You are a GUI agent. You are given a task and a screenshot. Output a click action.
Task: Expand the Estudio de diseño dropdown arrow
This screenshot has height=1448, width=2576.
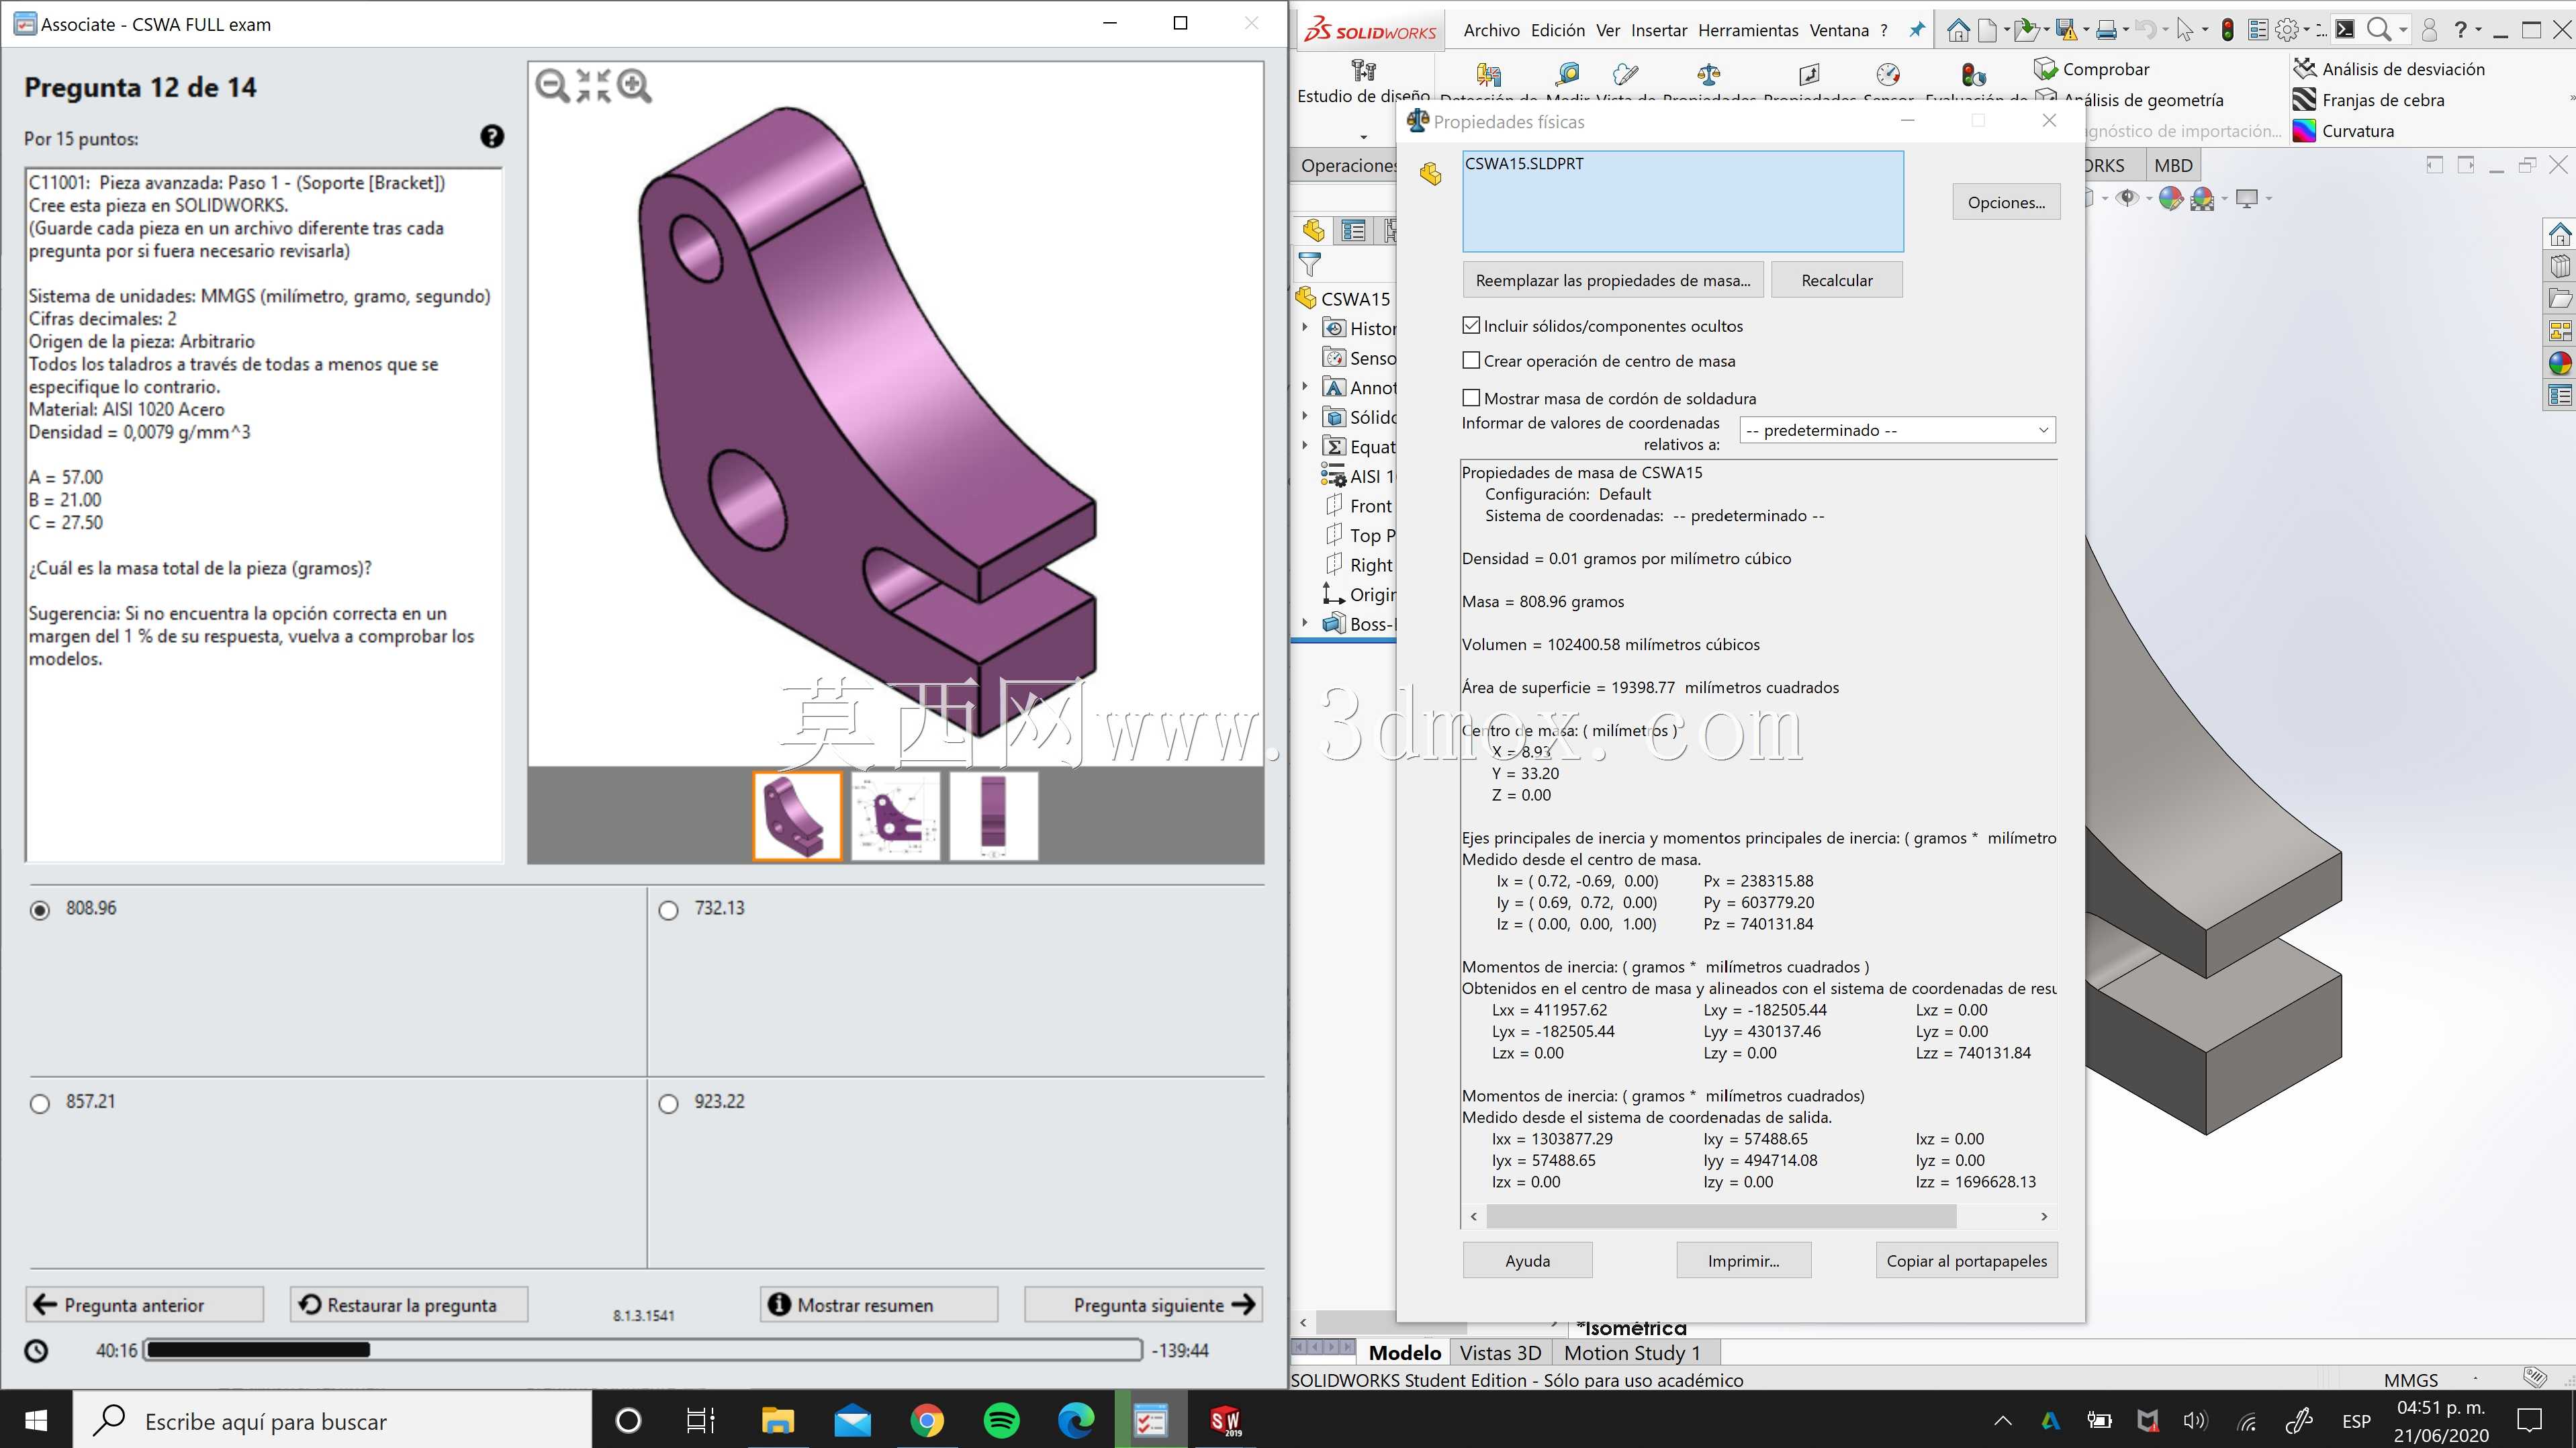click(1363, 136)
